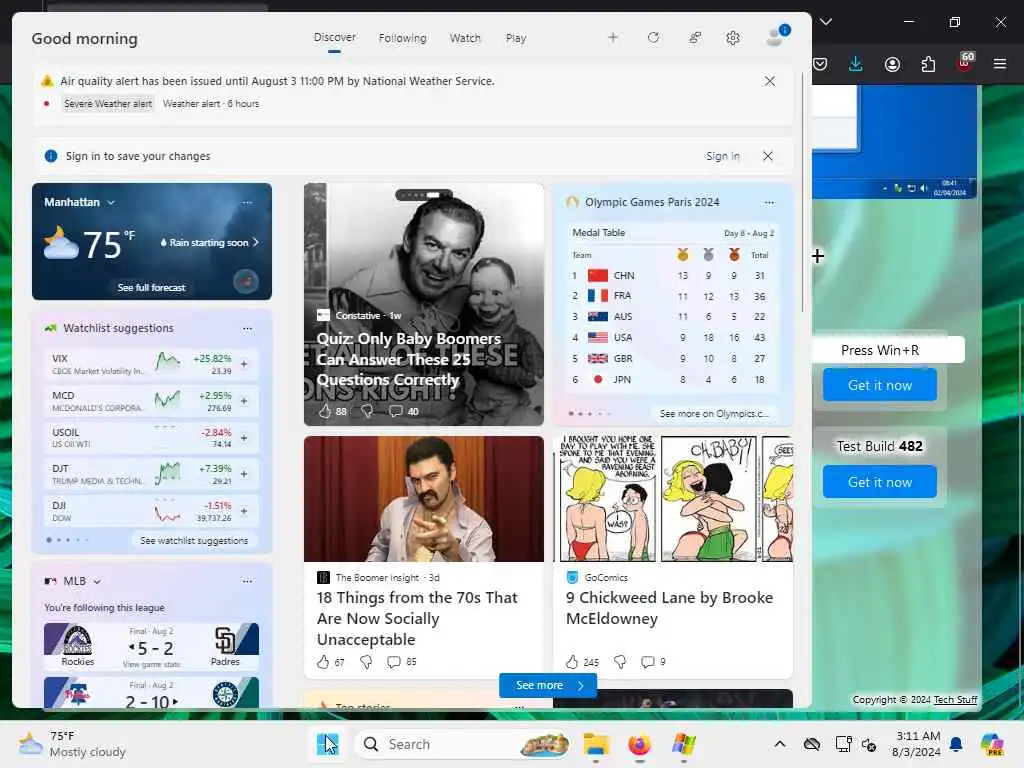The width and height of the screenshot is (1024, 768).
Task: Open weather widget more options
Action: pos(247,202)
